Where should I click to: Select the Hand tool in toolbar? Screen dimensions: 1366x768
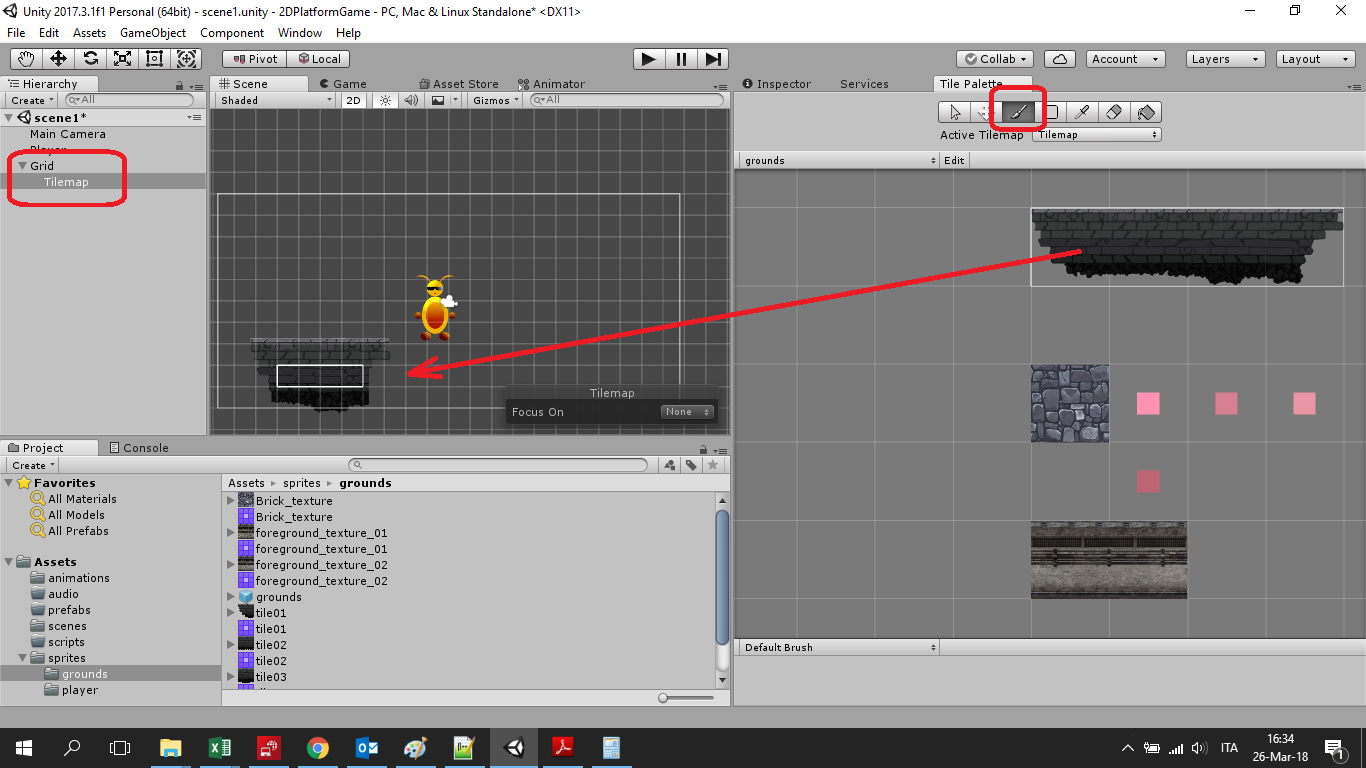[x=26, y=59]
